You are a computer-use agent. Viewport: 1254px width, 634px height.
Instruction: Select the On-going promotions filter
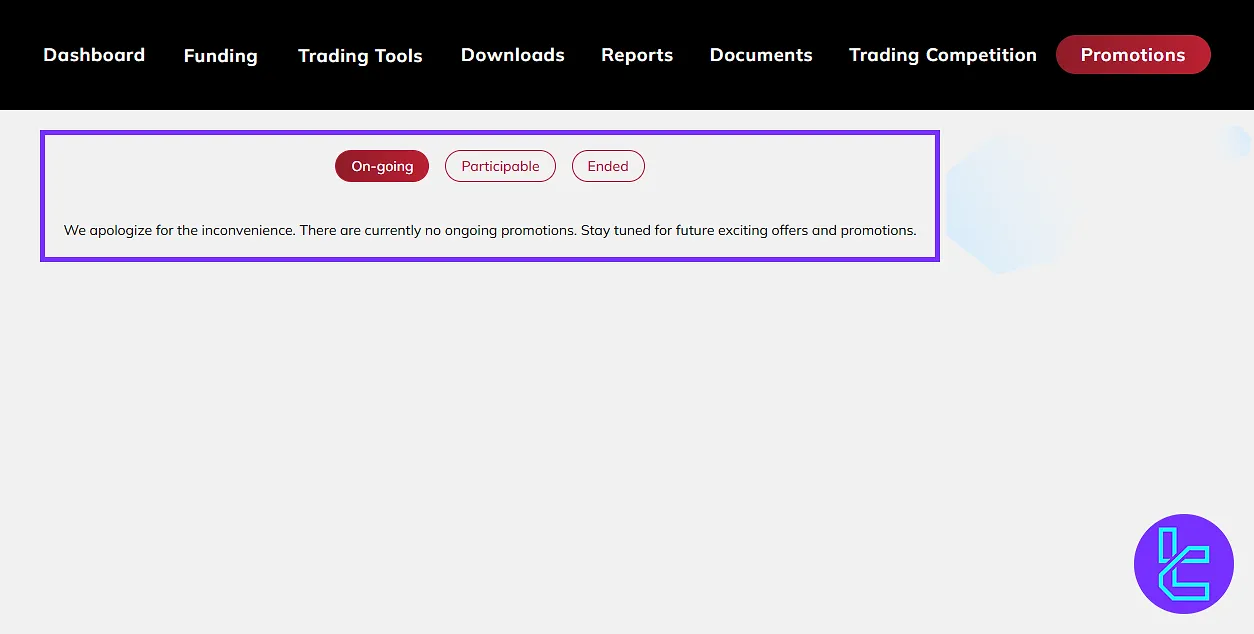click(x=381, y=166)
